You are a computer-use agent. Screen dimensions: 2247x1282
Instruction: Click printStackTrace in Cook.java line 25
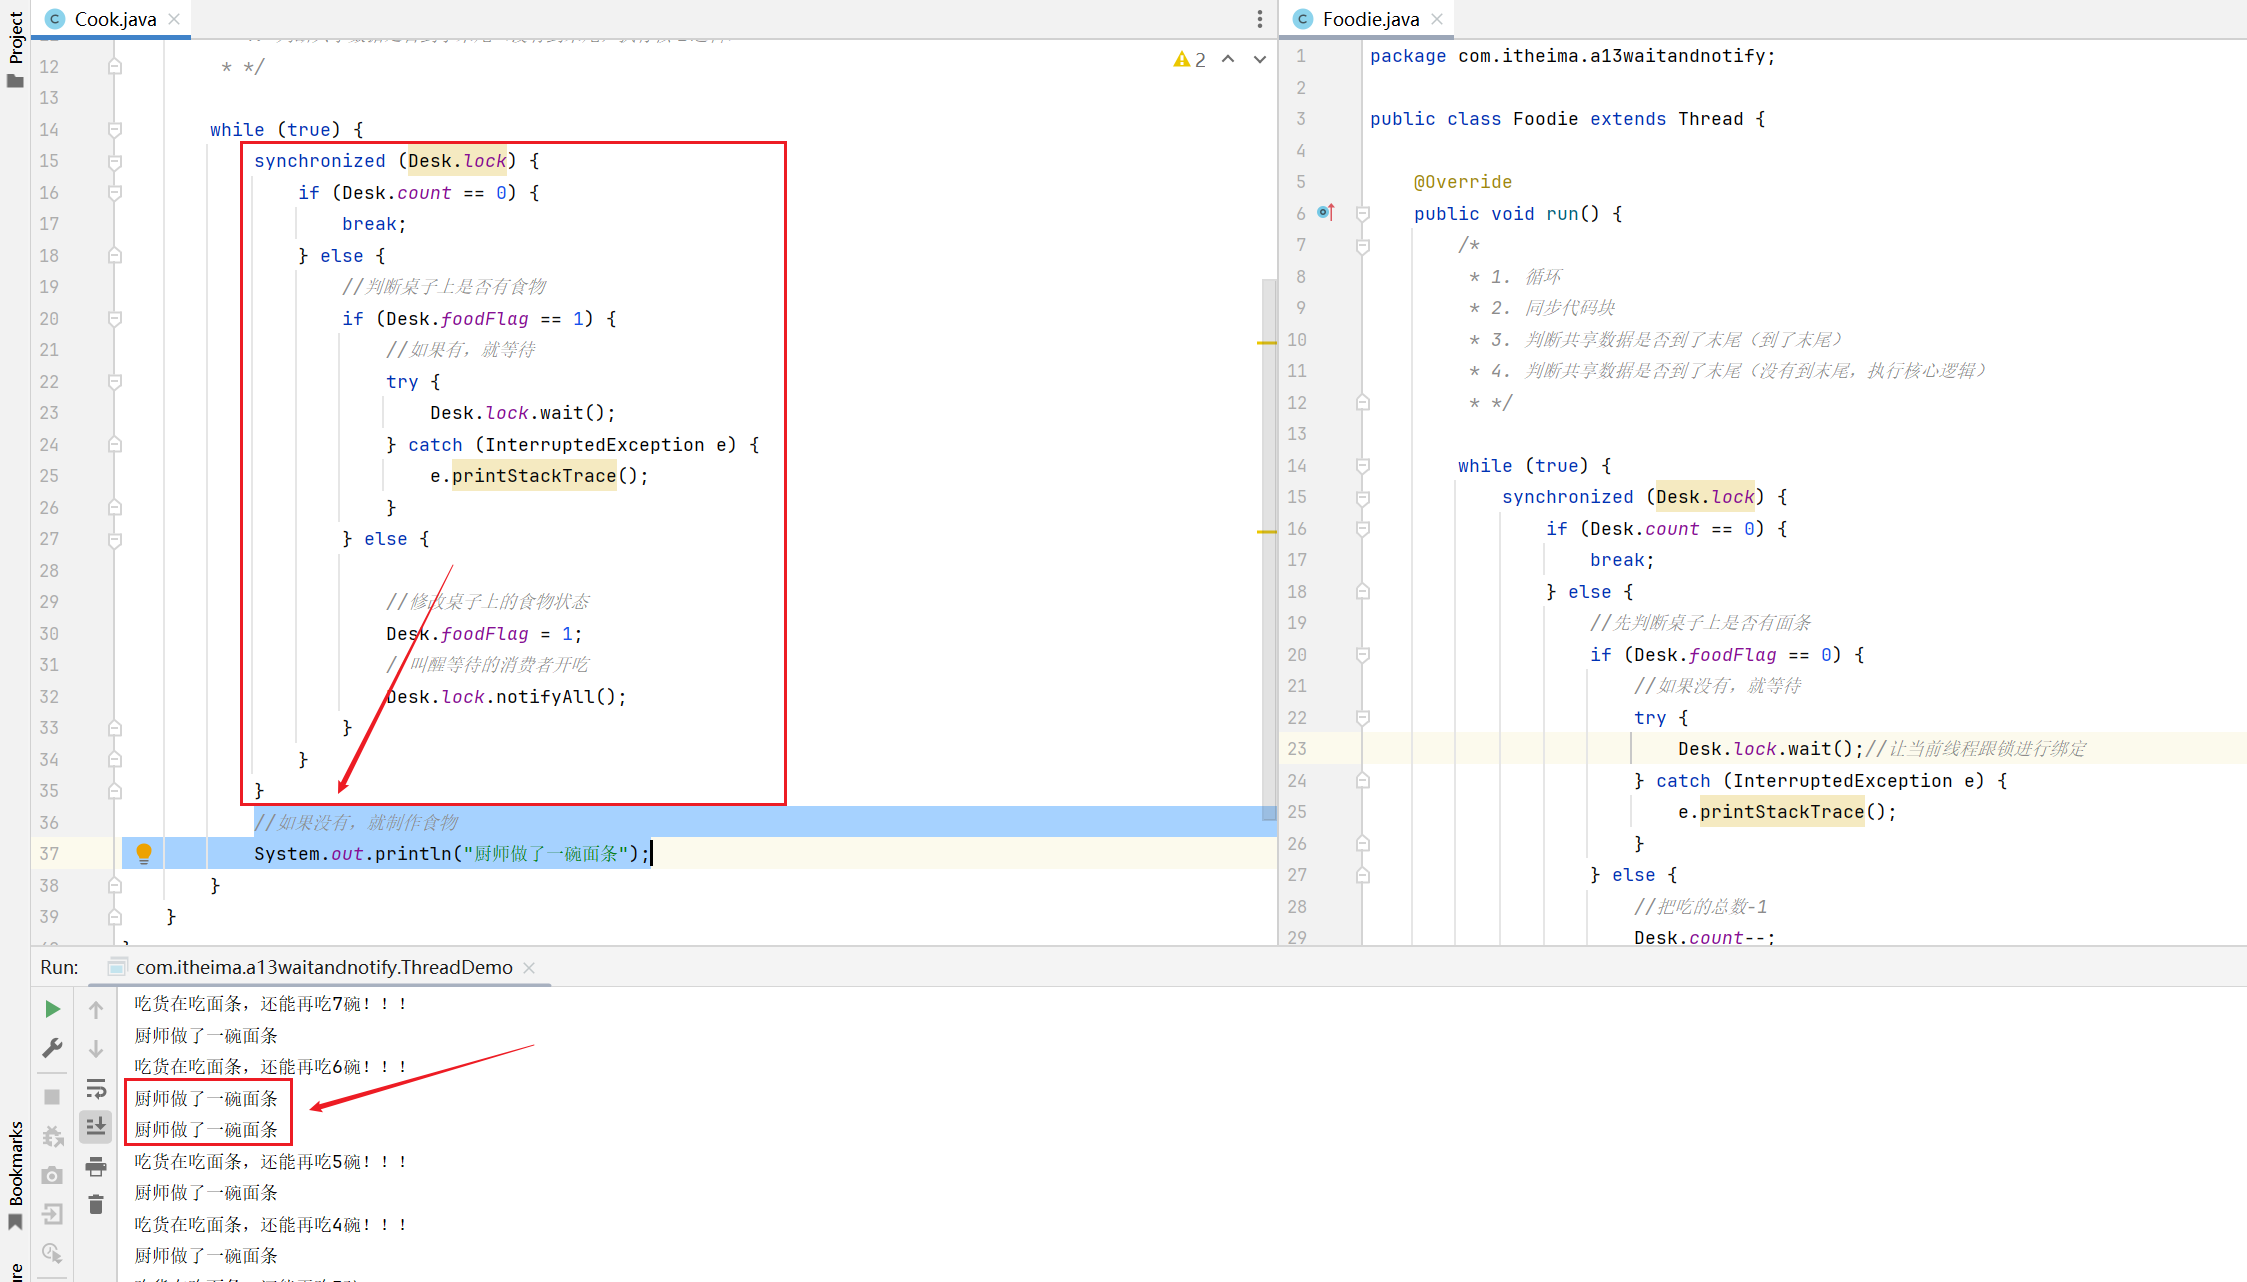pos(534,475)
